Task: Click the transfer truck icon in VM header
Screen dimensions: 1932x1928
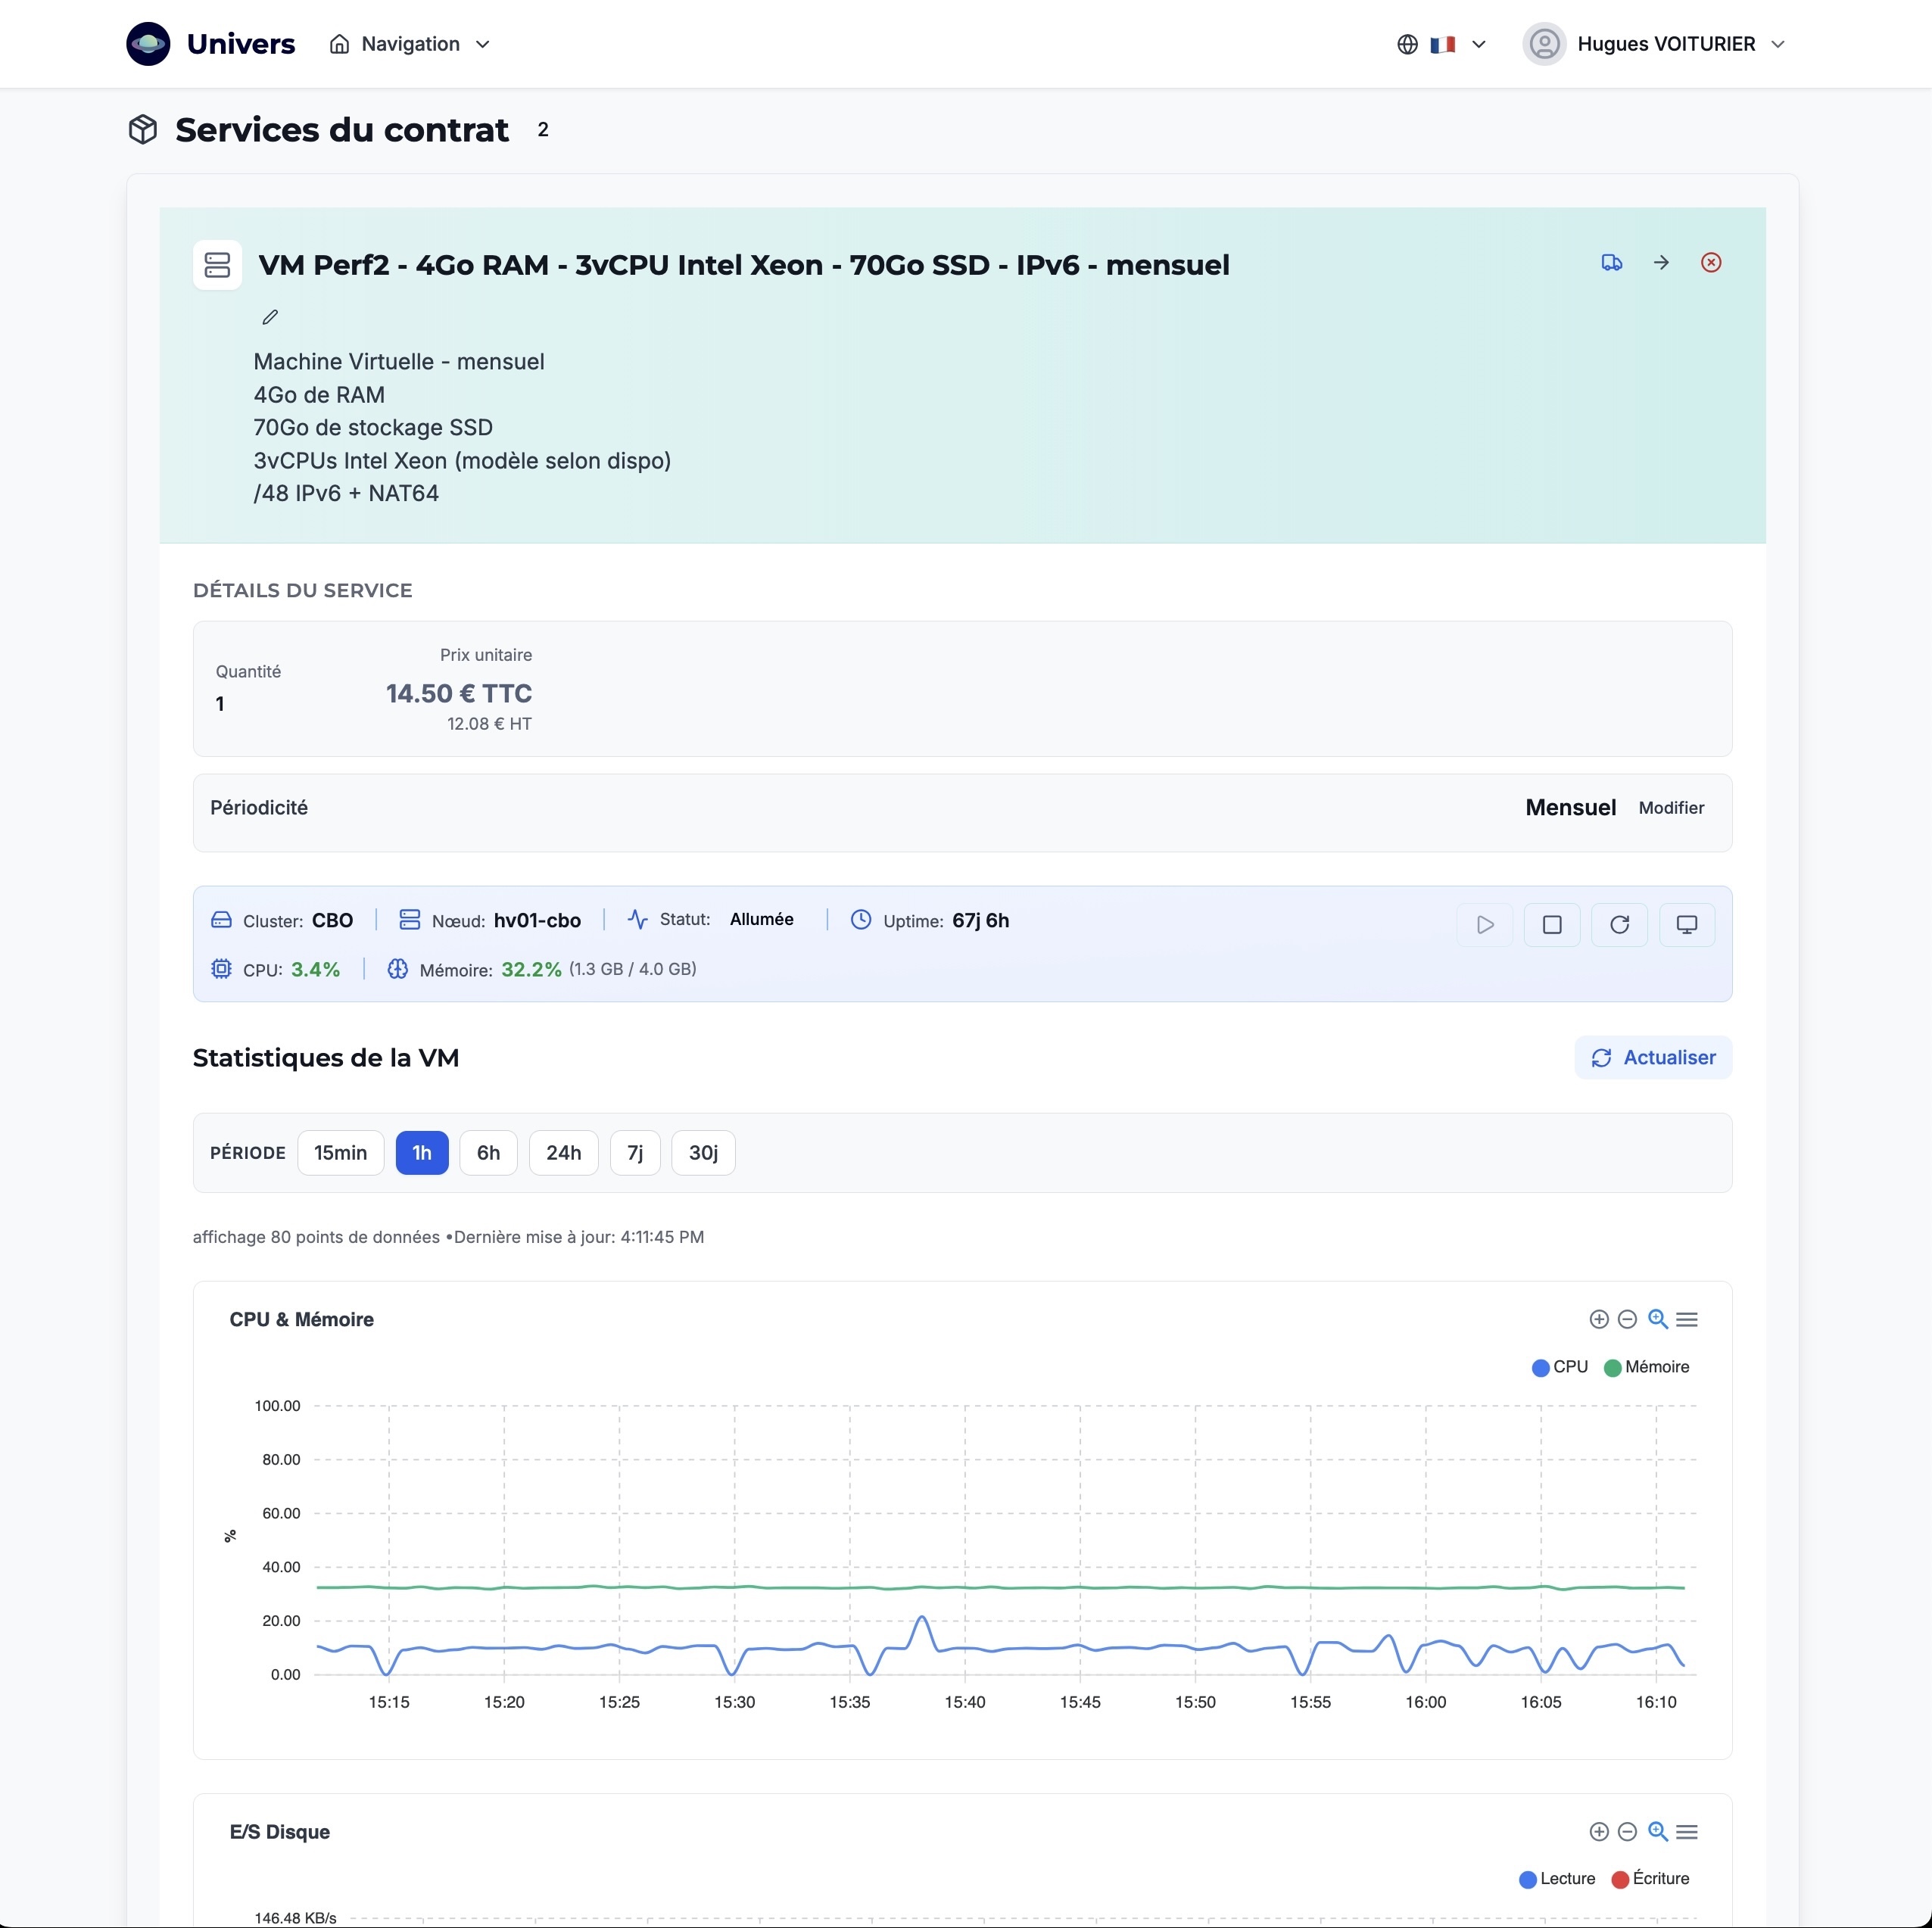Action: point(1611,263)
